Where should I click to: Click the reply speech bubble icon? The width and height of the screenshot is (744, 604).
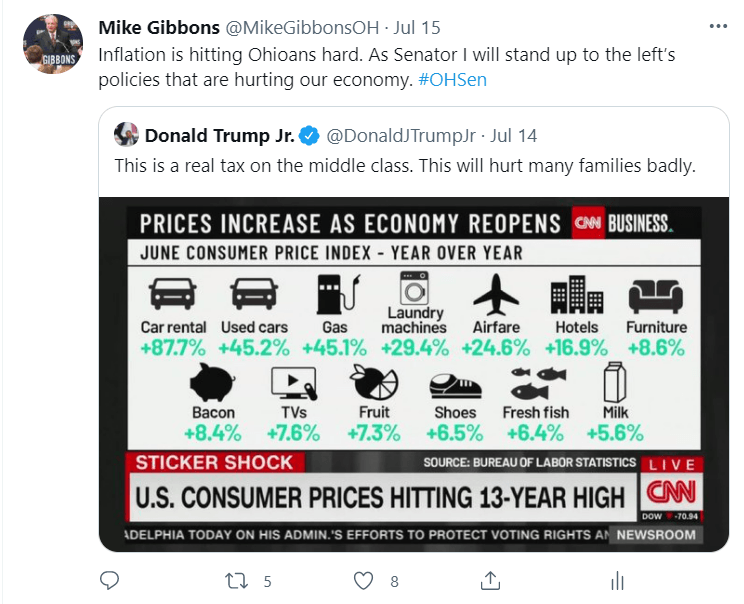[109, 580]
